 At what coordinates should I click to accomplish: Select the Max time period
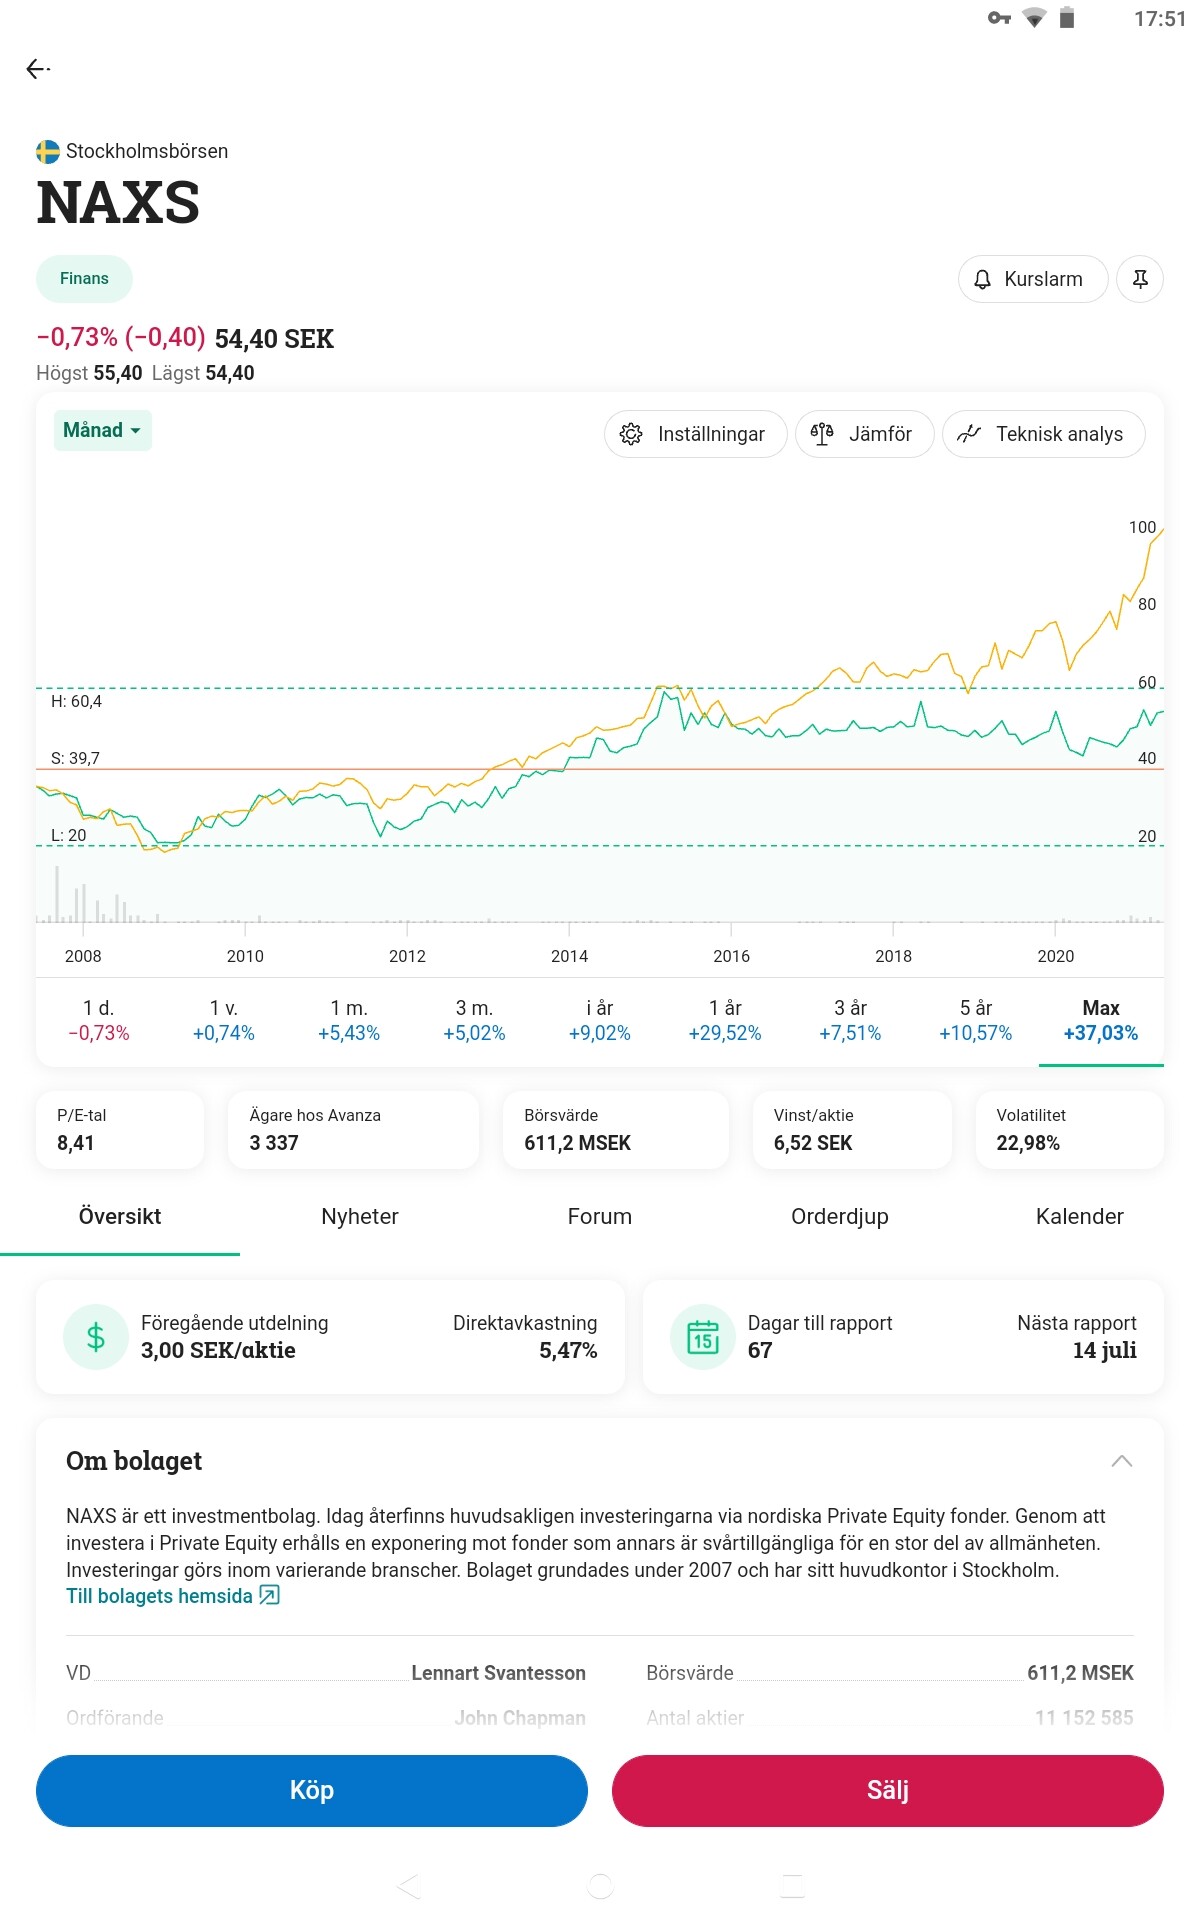pyautogui.click(x=1100, y=1020)
